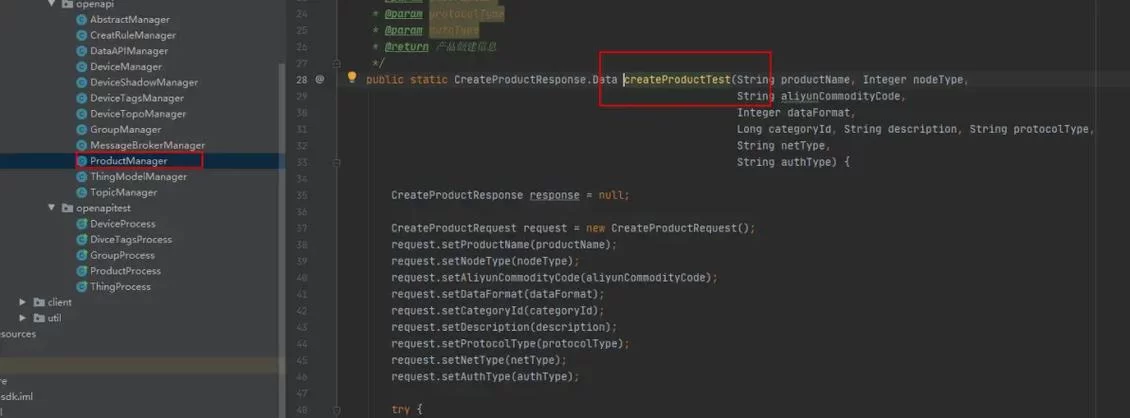Select the ProductProcess class file
Screen dimensions: 1130x418
pos(125,271)
